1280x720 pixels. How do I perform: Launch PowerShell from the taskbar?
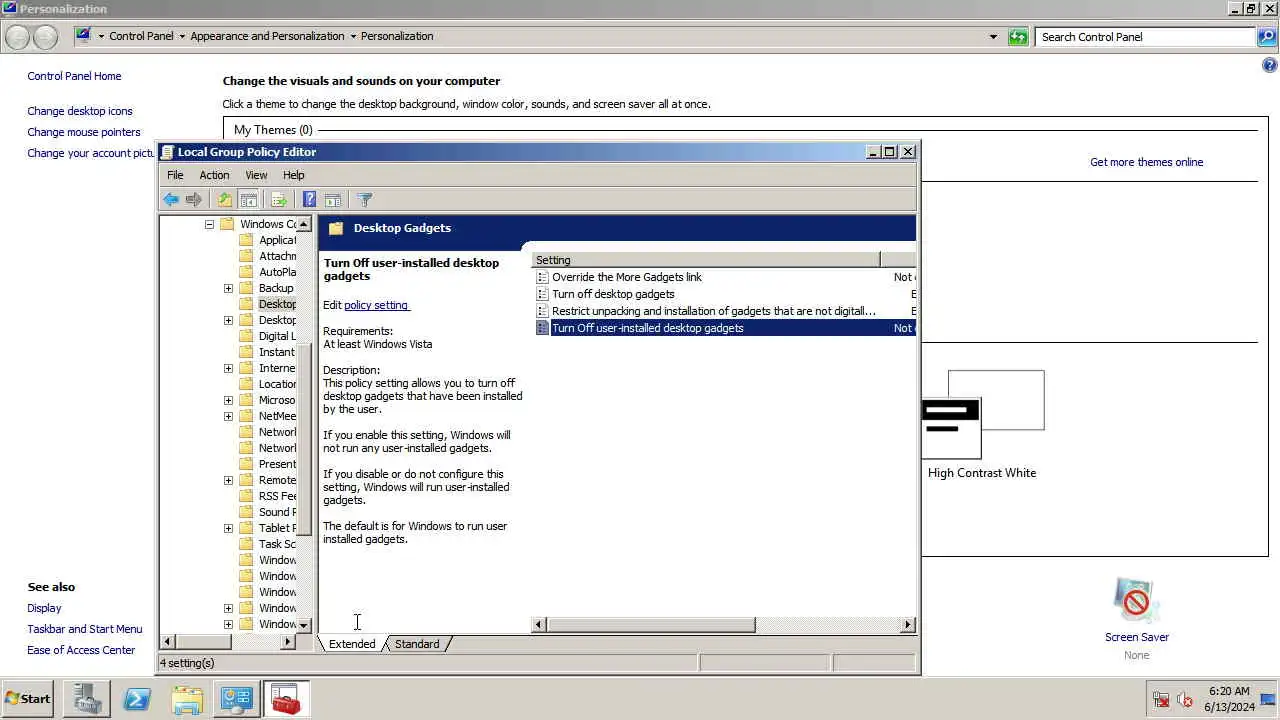137,699
